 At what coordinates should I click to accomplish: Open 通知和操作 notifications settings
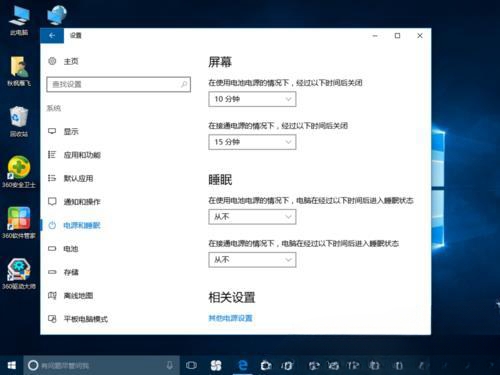point(74,202)
